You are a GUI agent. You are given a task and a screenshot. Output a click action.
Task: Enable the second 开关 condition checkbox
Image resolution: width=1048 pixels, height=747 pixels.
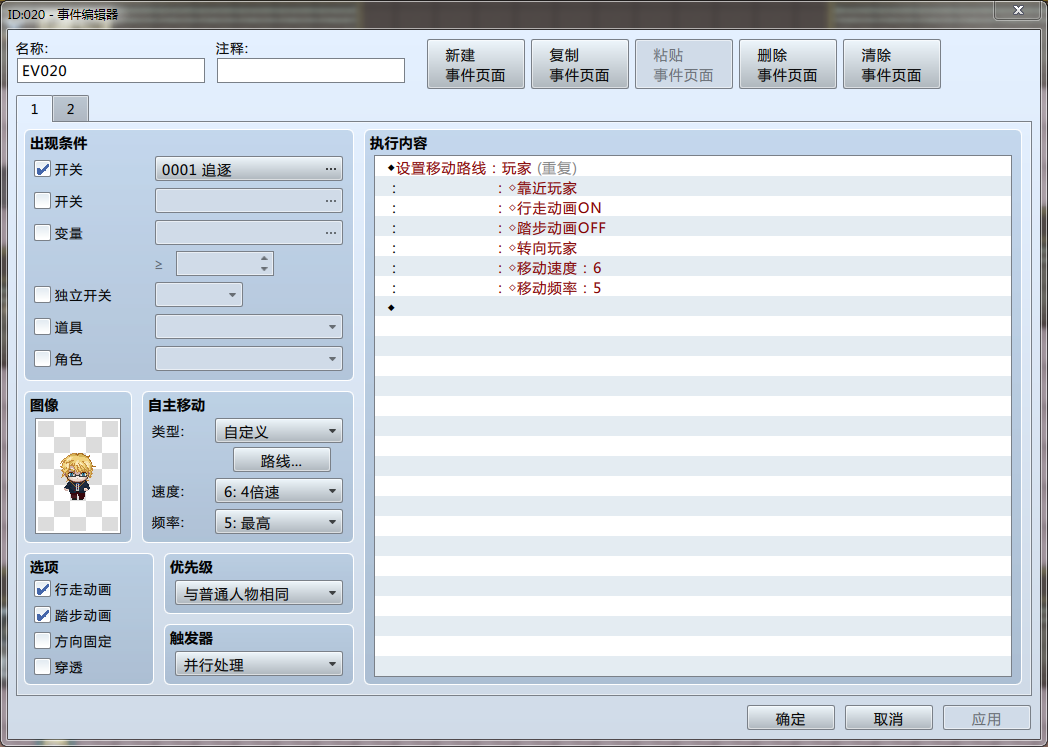(42, 200)
